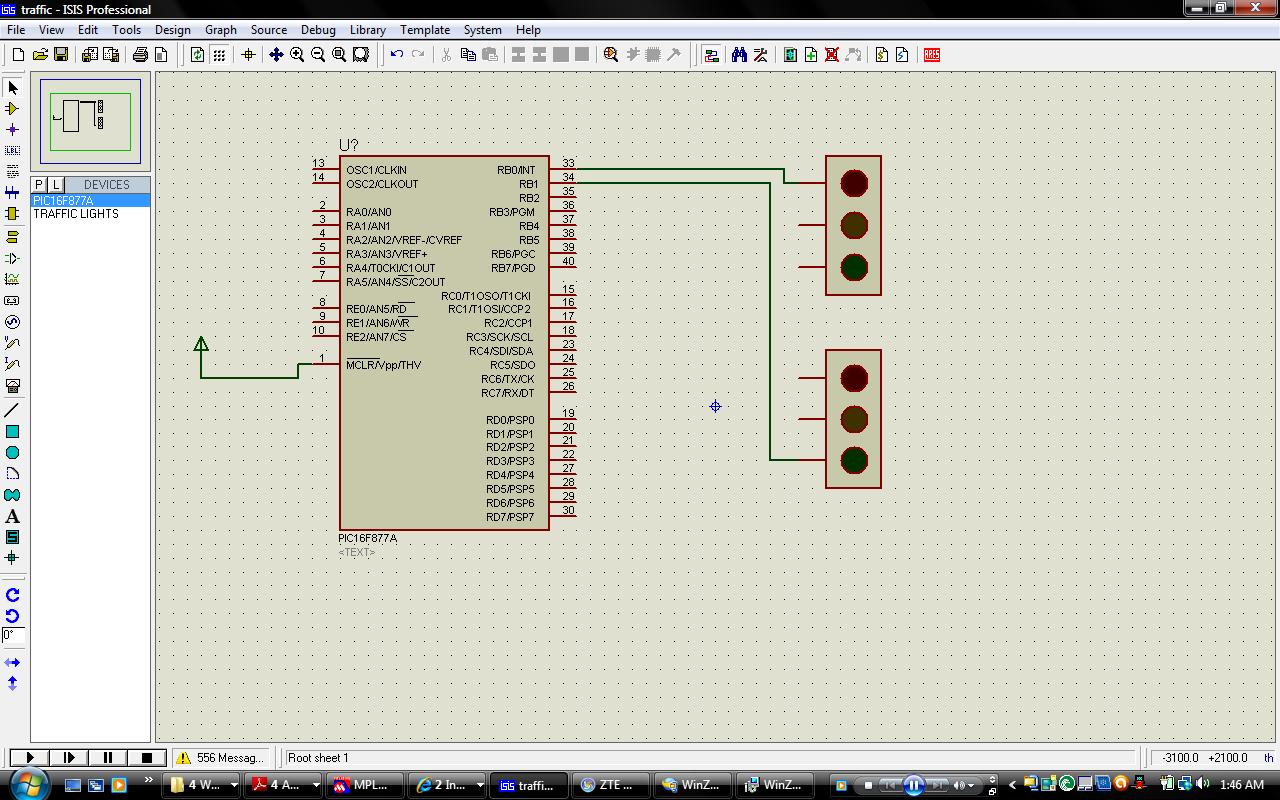The height and width of the screenshot is (800, 1280).
Task: Select the 2D line drawing tool
Action: pos(13,410)
